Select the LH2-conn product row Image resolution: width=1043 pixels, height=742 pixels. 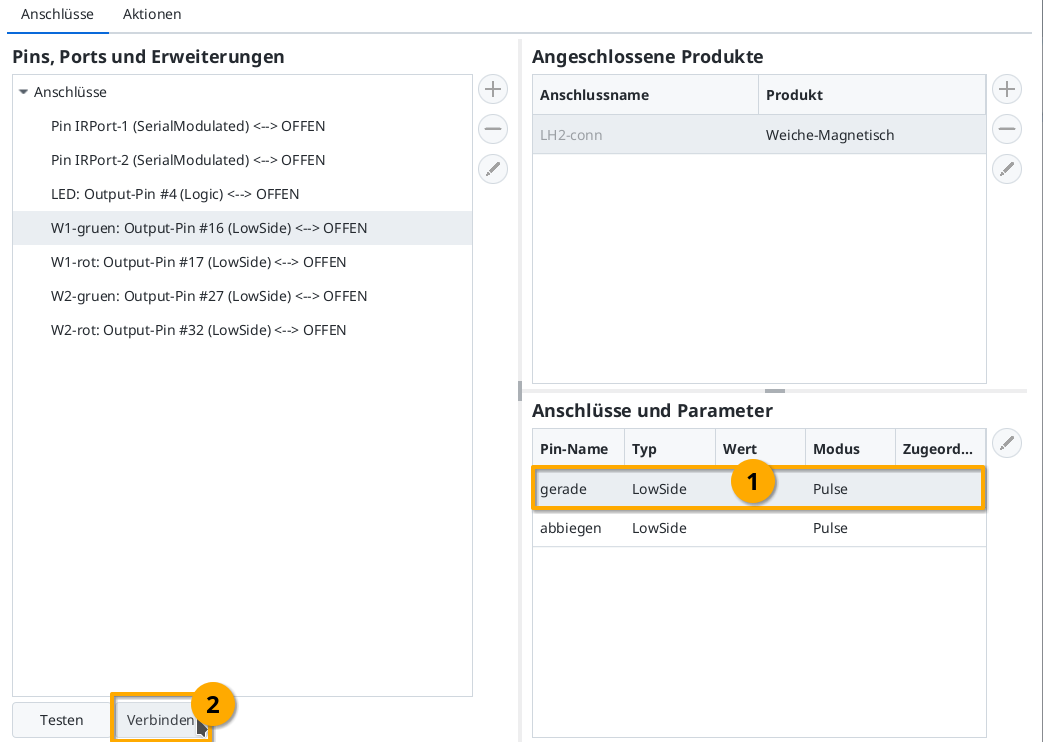700,135
